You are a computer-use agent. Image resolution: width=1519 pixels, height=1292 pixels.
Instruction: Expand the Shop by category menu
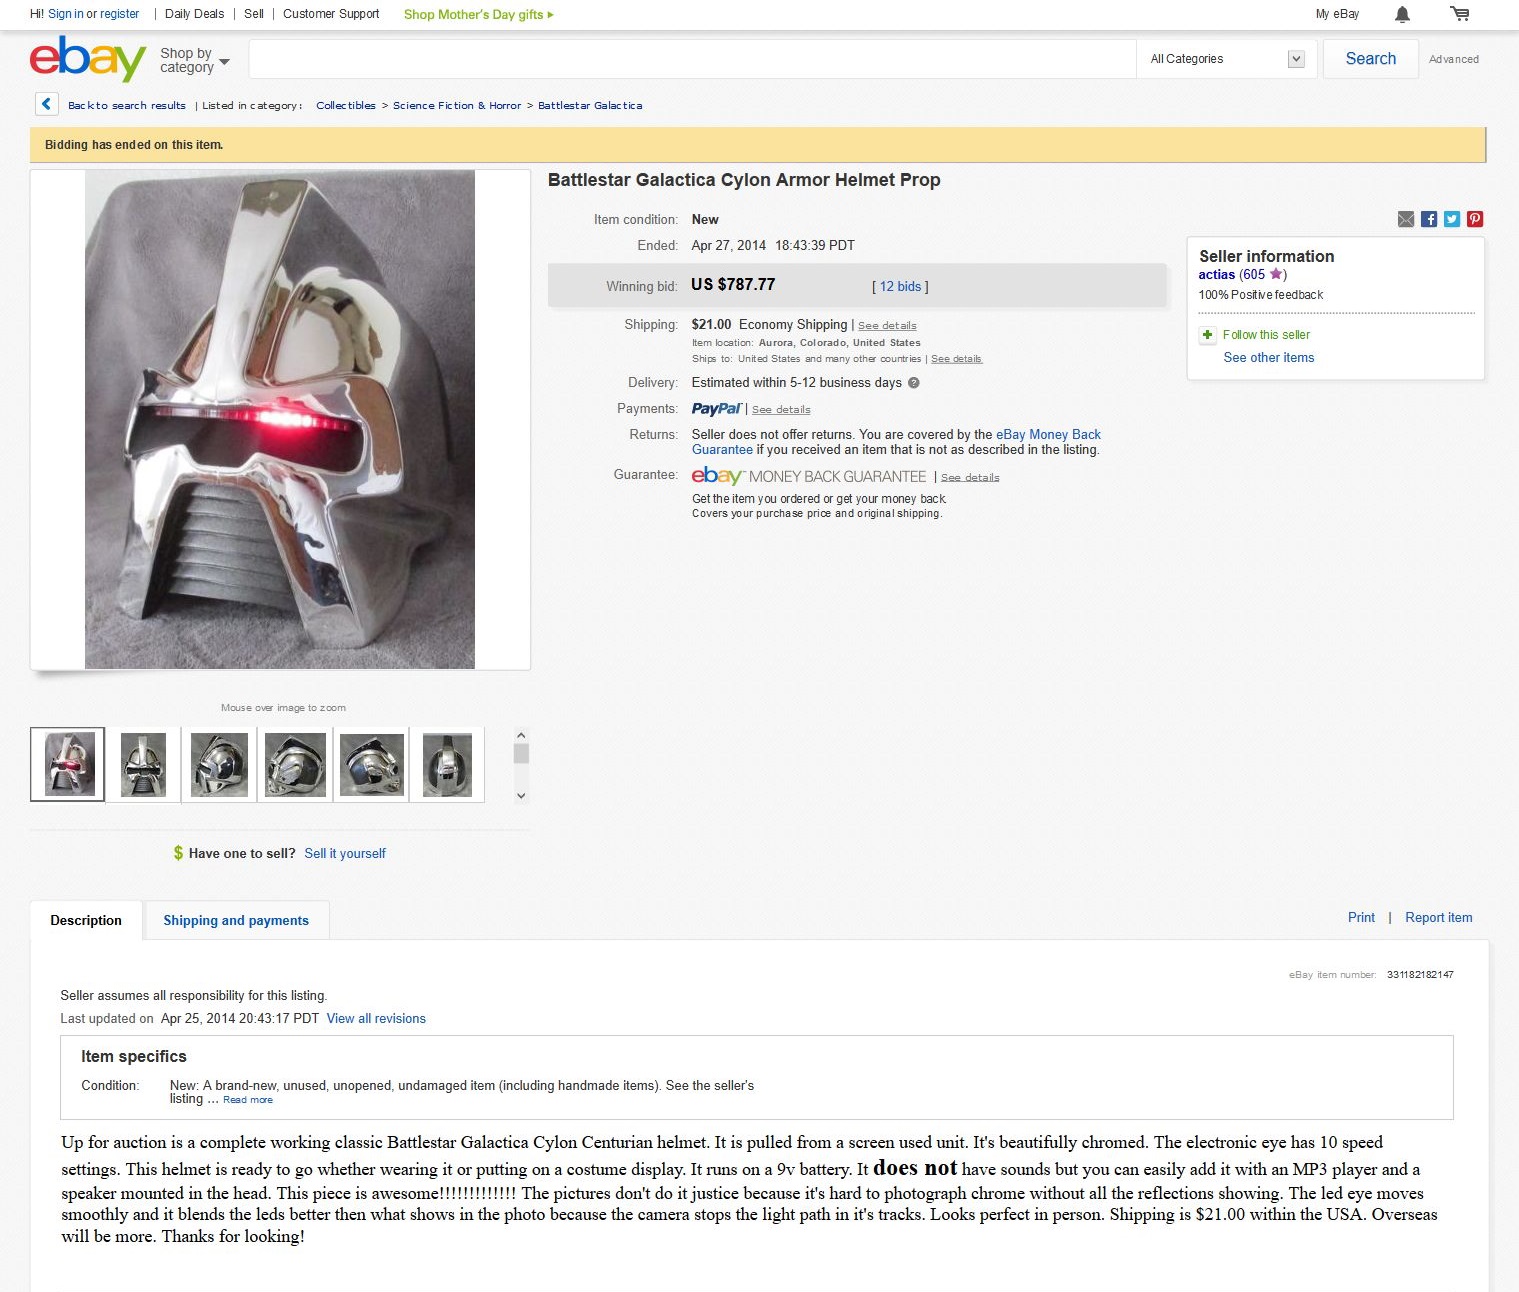coord(195,60)
